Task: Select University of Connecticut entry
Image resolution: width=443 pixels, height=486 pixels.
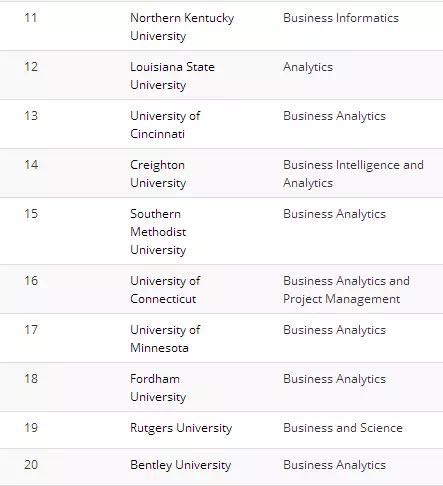Action: (165, 290)
